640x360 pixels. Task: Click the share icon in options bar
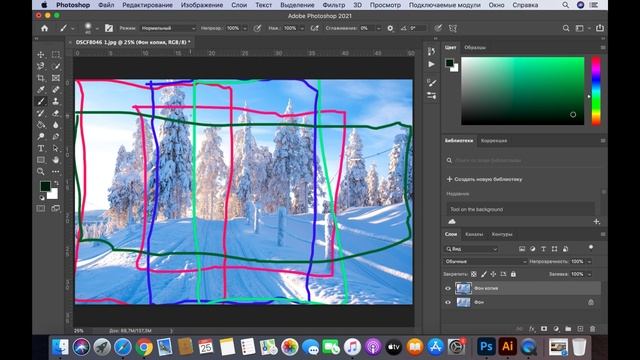point(600,28)
